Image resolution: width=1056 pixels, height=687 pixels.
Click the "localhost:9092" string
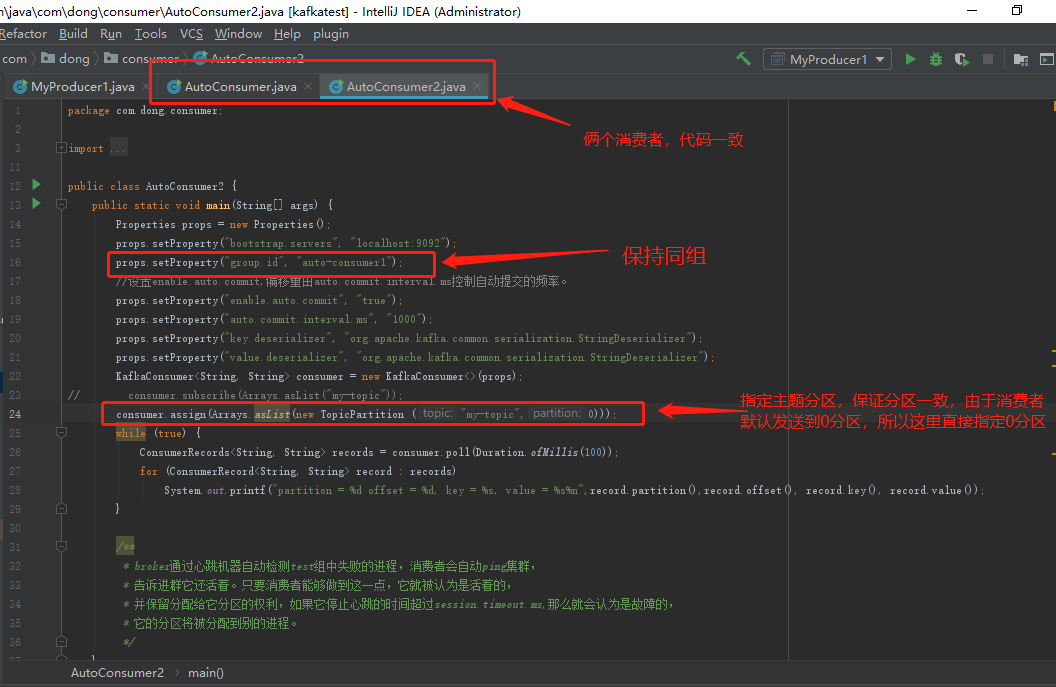click(400, 244)
